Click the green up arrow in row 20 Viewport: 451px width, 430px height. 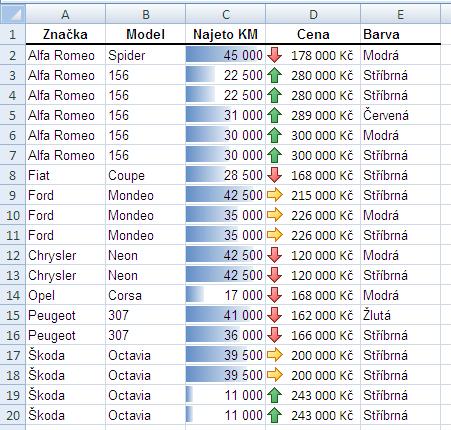(275, 415)
